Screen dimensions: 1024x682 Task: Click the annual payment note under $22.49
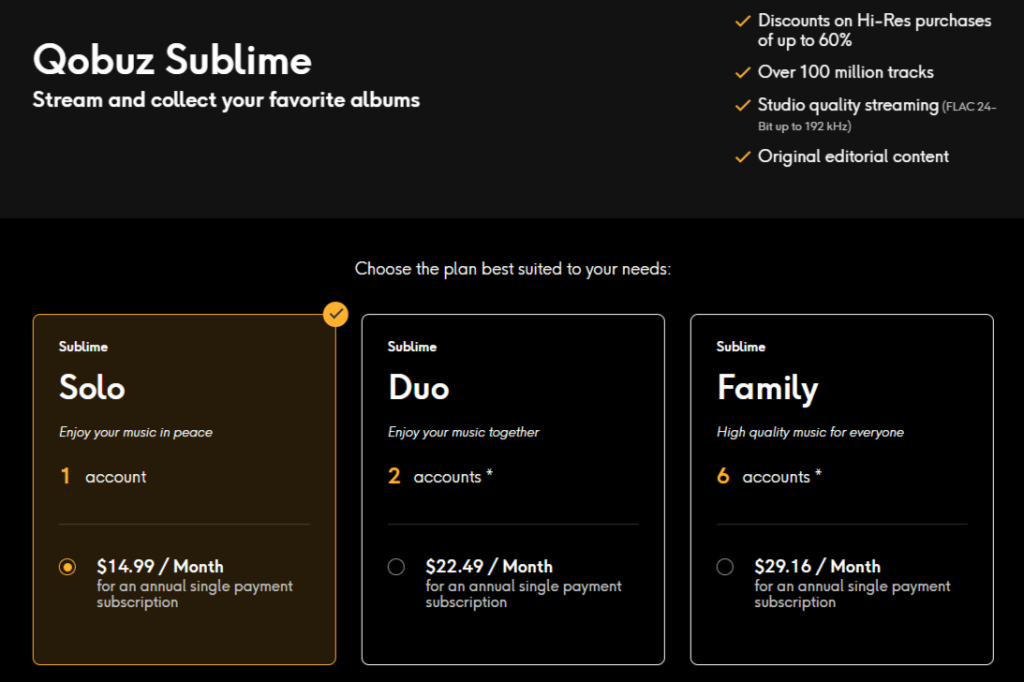tap(524, 594)
